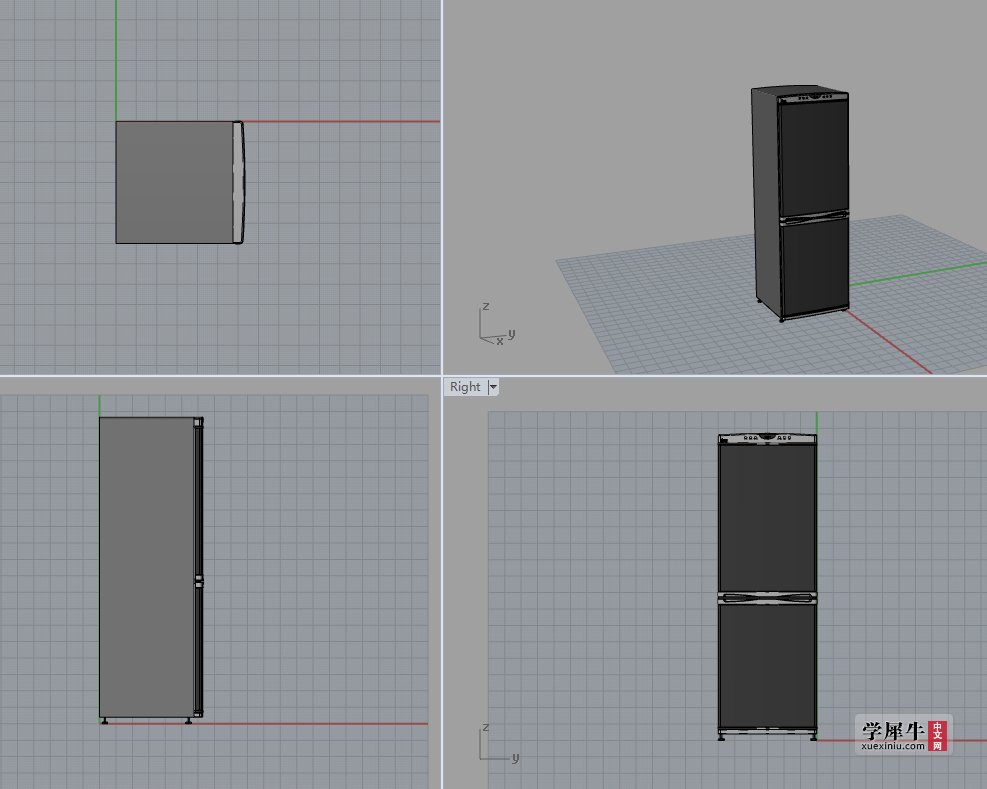
Task: Click the control panel on the refrigerator in Right viewport
Action: point(767,438)
